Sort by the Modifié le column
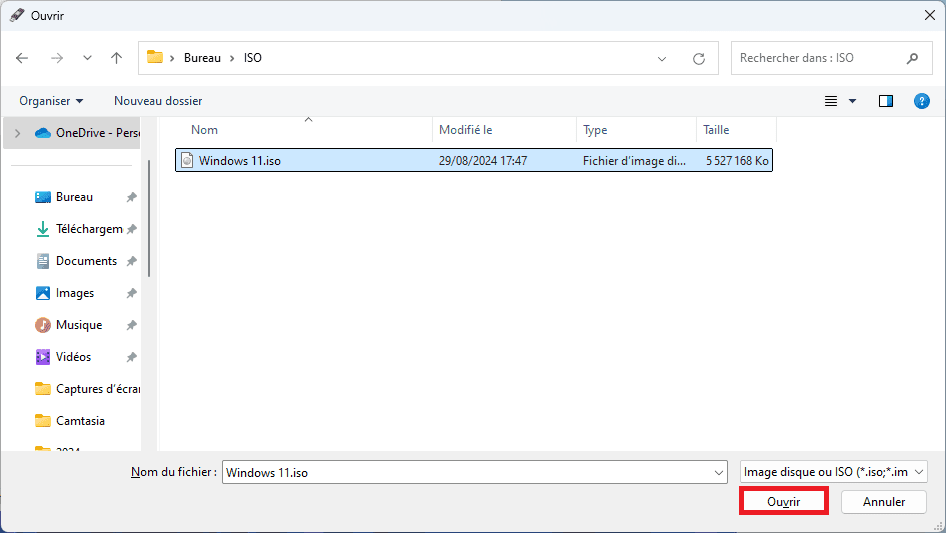 pos(465,130)
